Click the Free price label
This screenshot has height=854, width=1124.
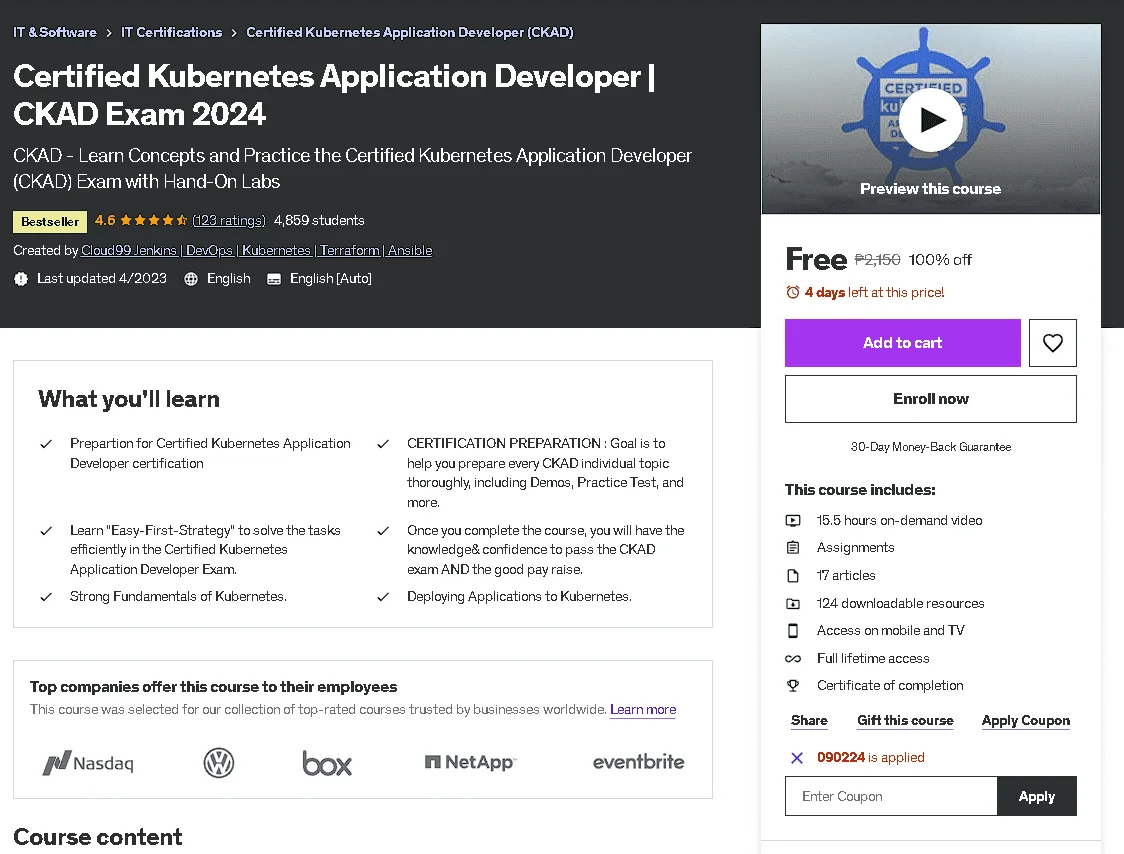816,260
